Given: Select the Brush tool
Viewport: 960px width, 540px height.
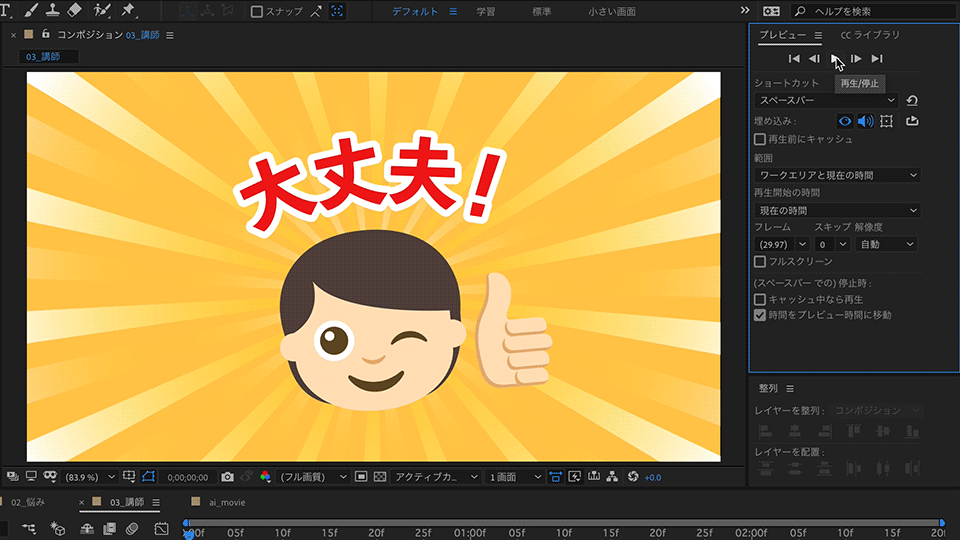Looking at the screenshot, I should click(x=30, y=10).
